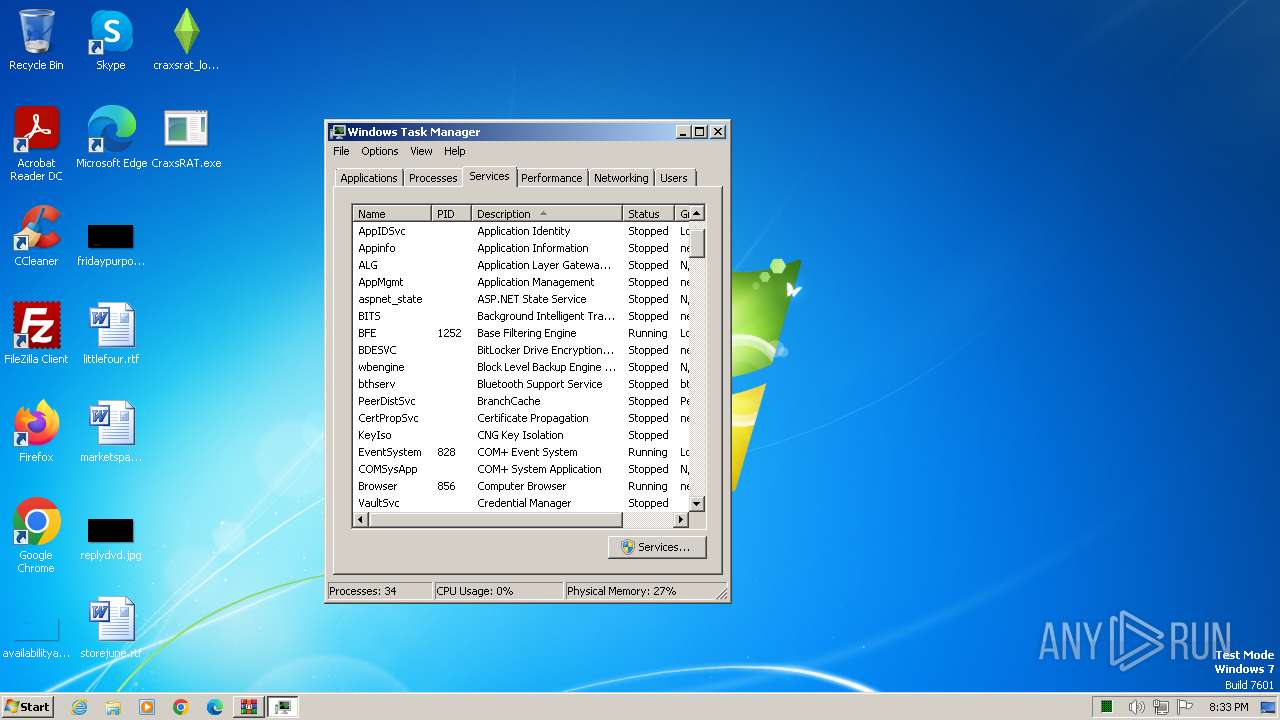The width and height of the screenshot is (1280, 720).
Task: Sort by Description column header
Action: [546, 213]
